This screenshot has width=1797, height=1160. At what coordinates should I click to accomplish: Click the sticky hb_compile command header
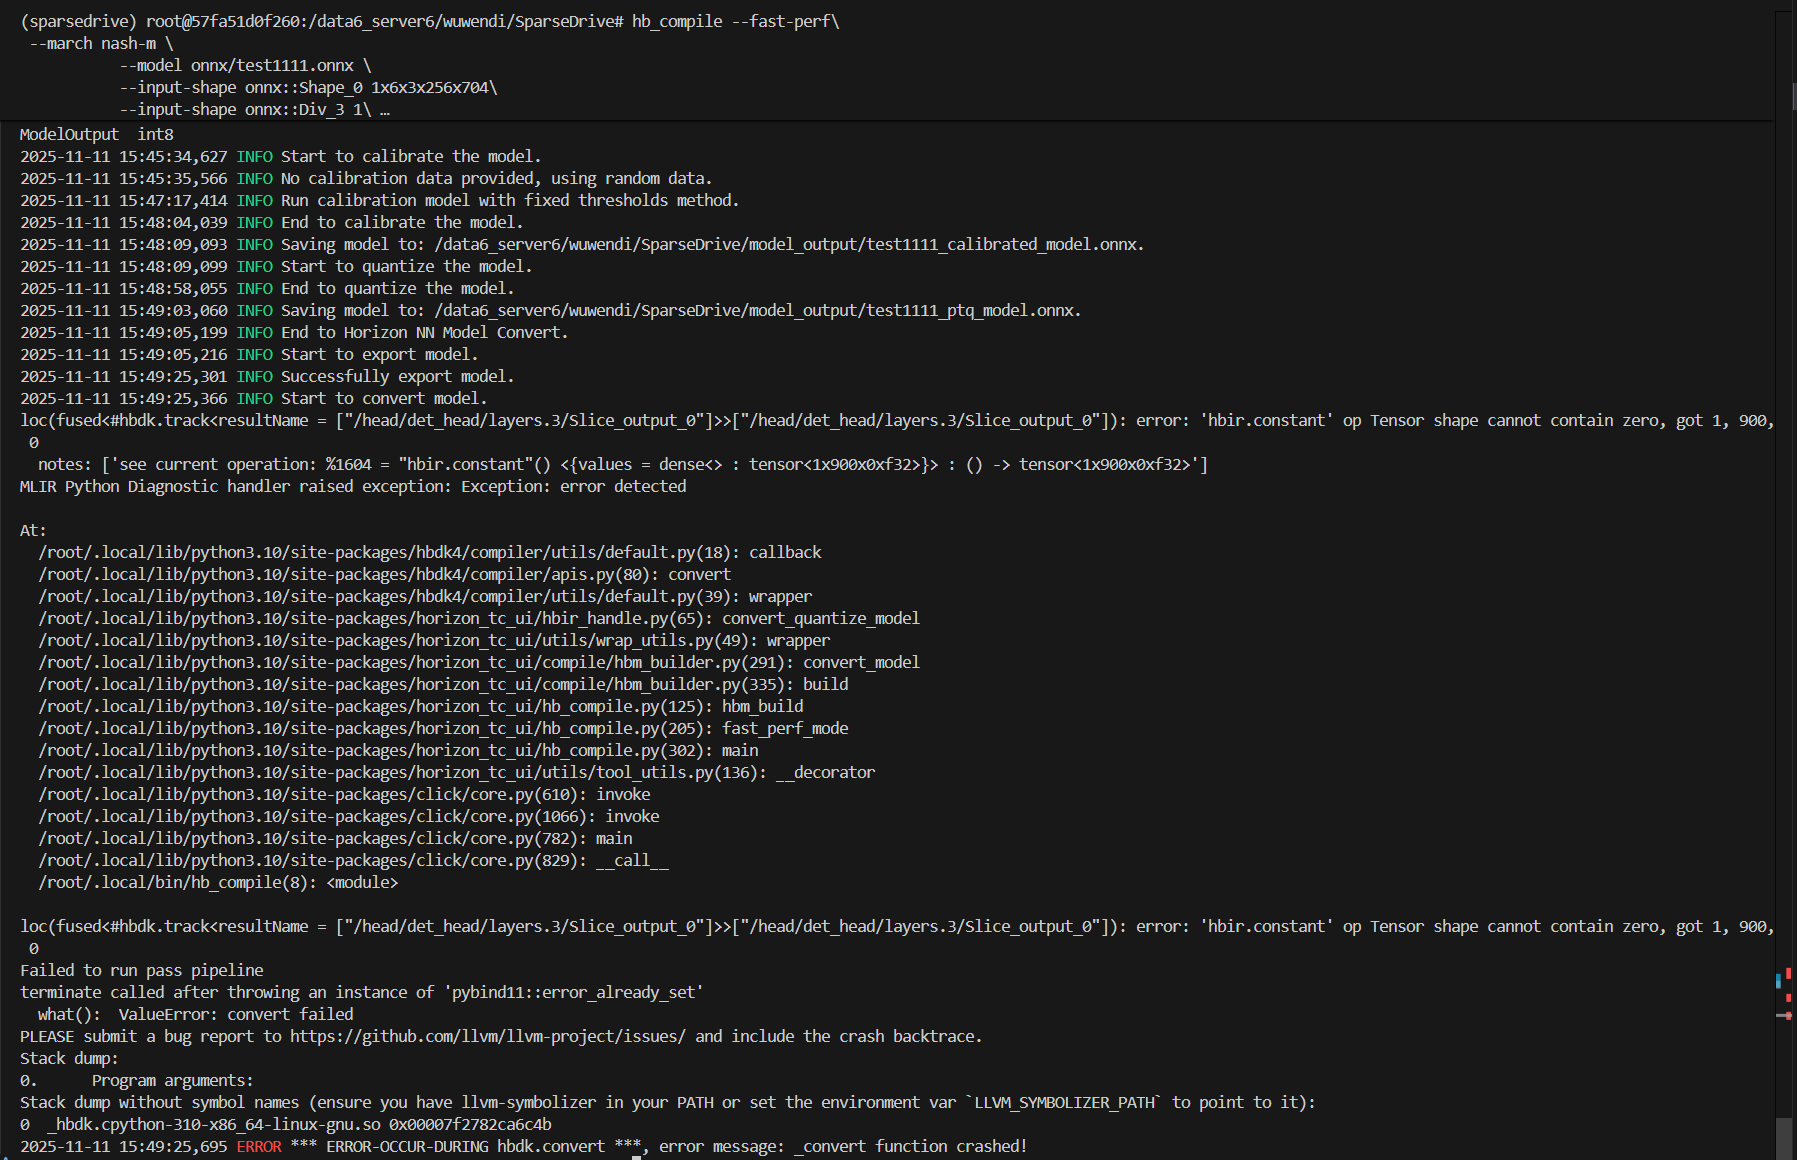pos(430,21)
